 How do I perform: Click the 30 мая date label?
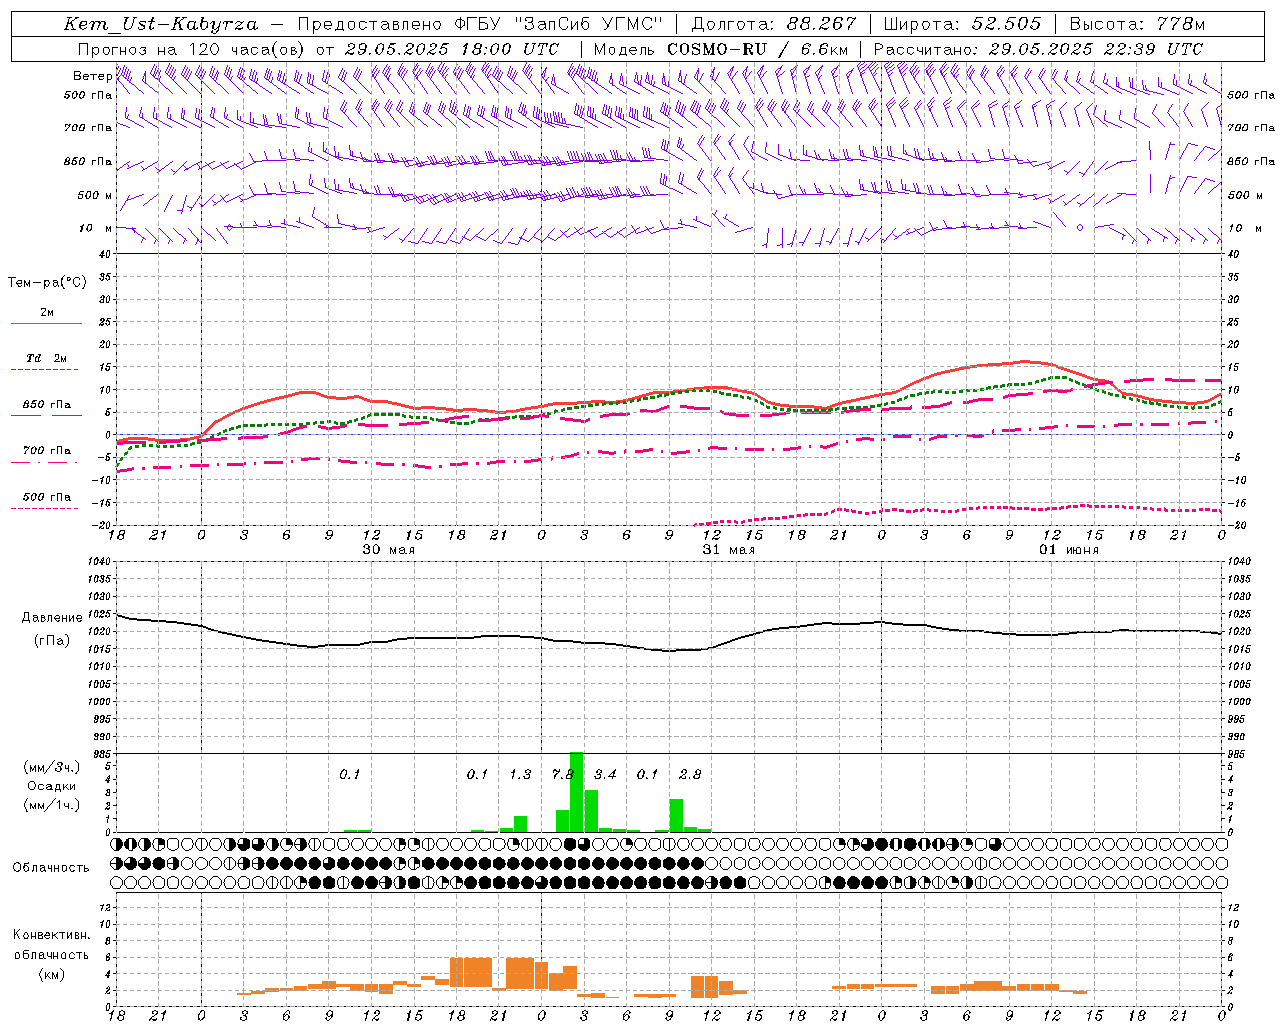[x=389, y=550]
